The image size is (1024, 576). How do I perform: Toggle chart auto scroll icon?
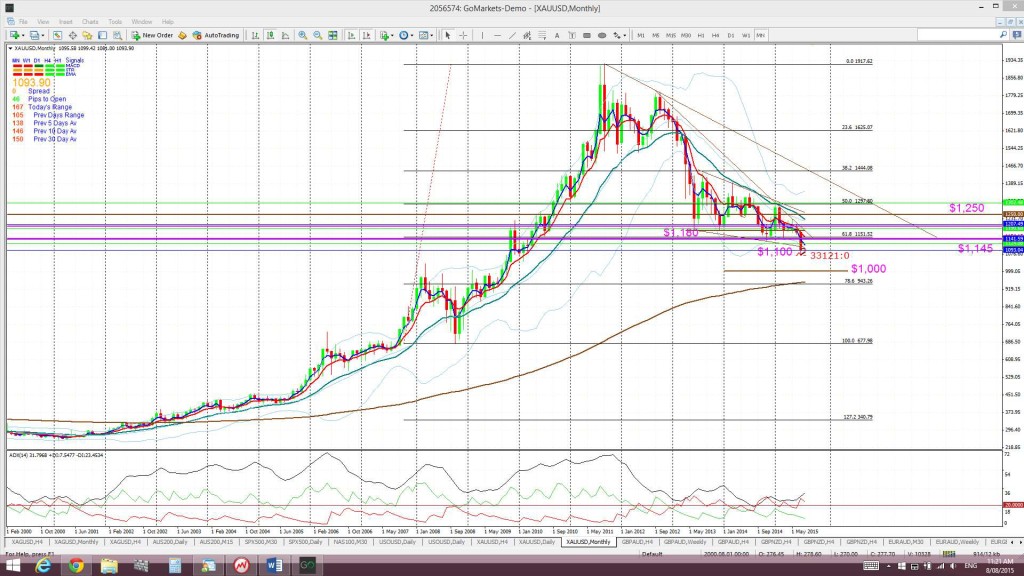351,35
